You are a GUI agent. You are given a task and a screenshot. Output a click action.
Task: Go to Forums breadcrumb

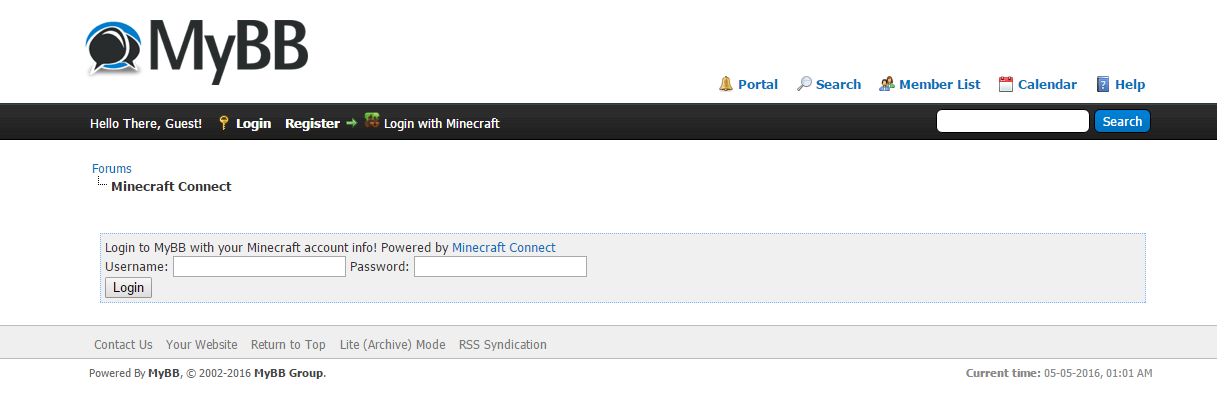pos(112,169)
